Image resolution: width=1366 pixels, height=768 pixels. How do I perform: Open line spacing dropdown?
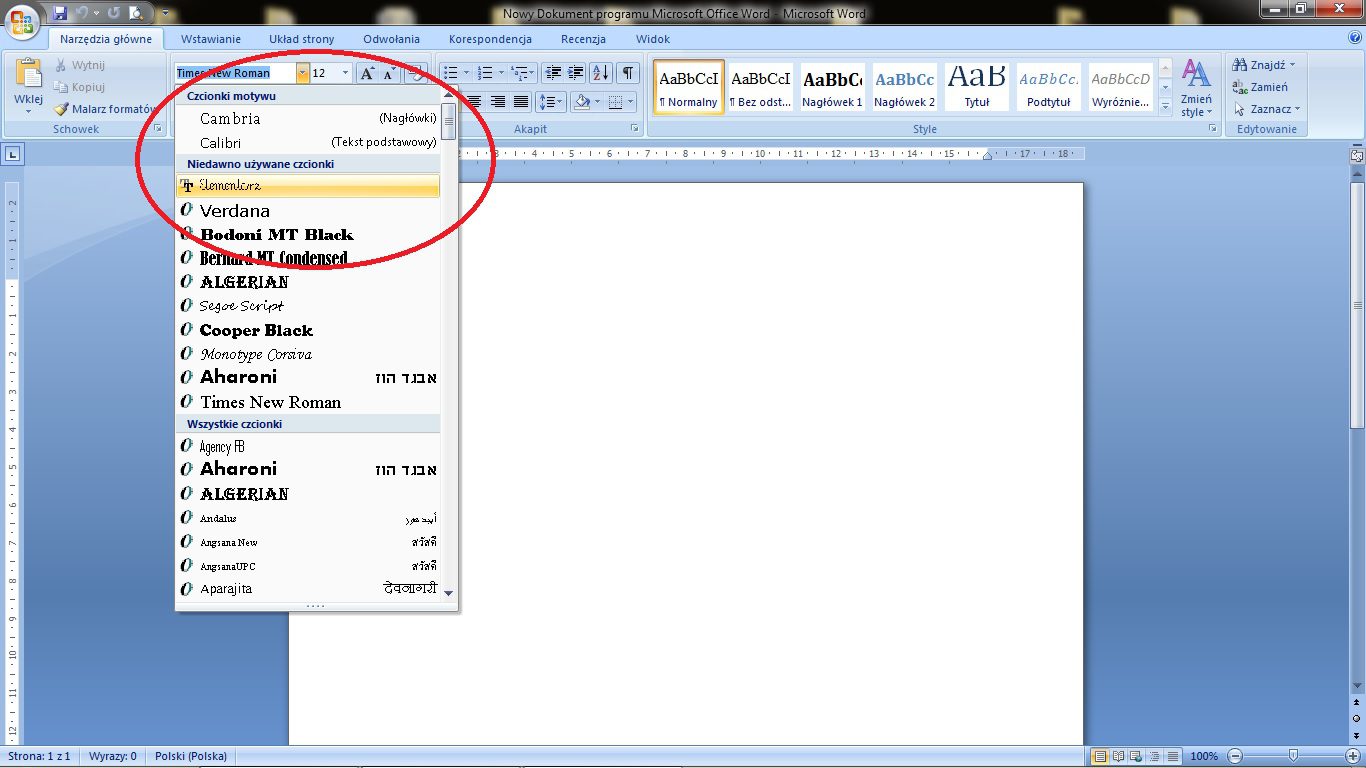click(551, 102)
